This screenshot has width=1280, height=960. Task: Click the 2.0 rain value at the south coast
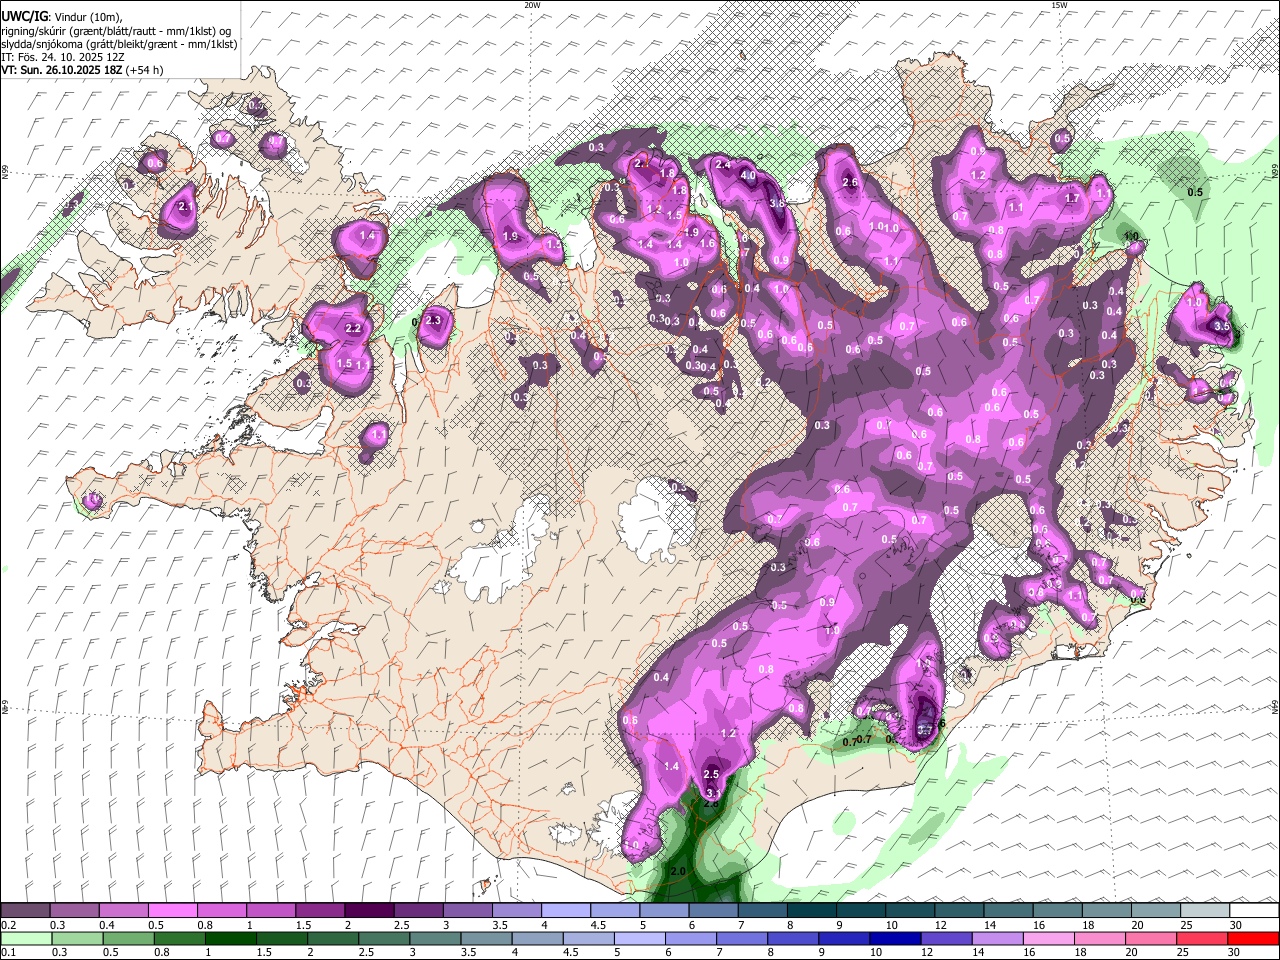pos(678,872)
